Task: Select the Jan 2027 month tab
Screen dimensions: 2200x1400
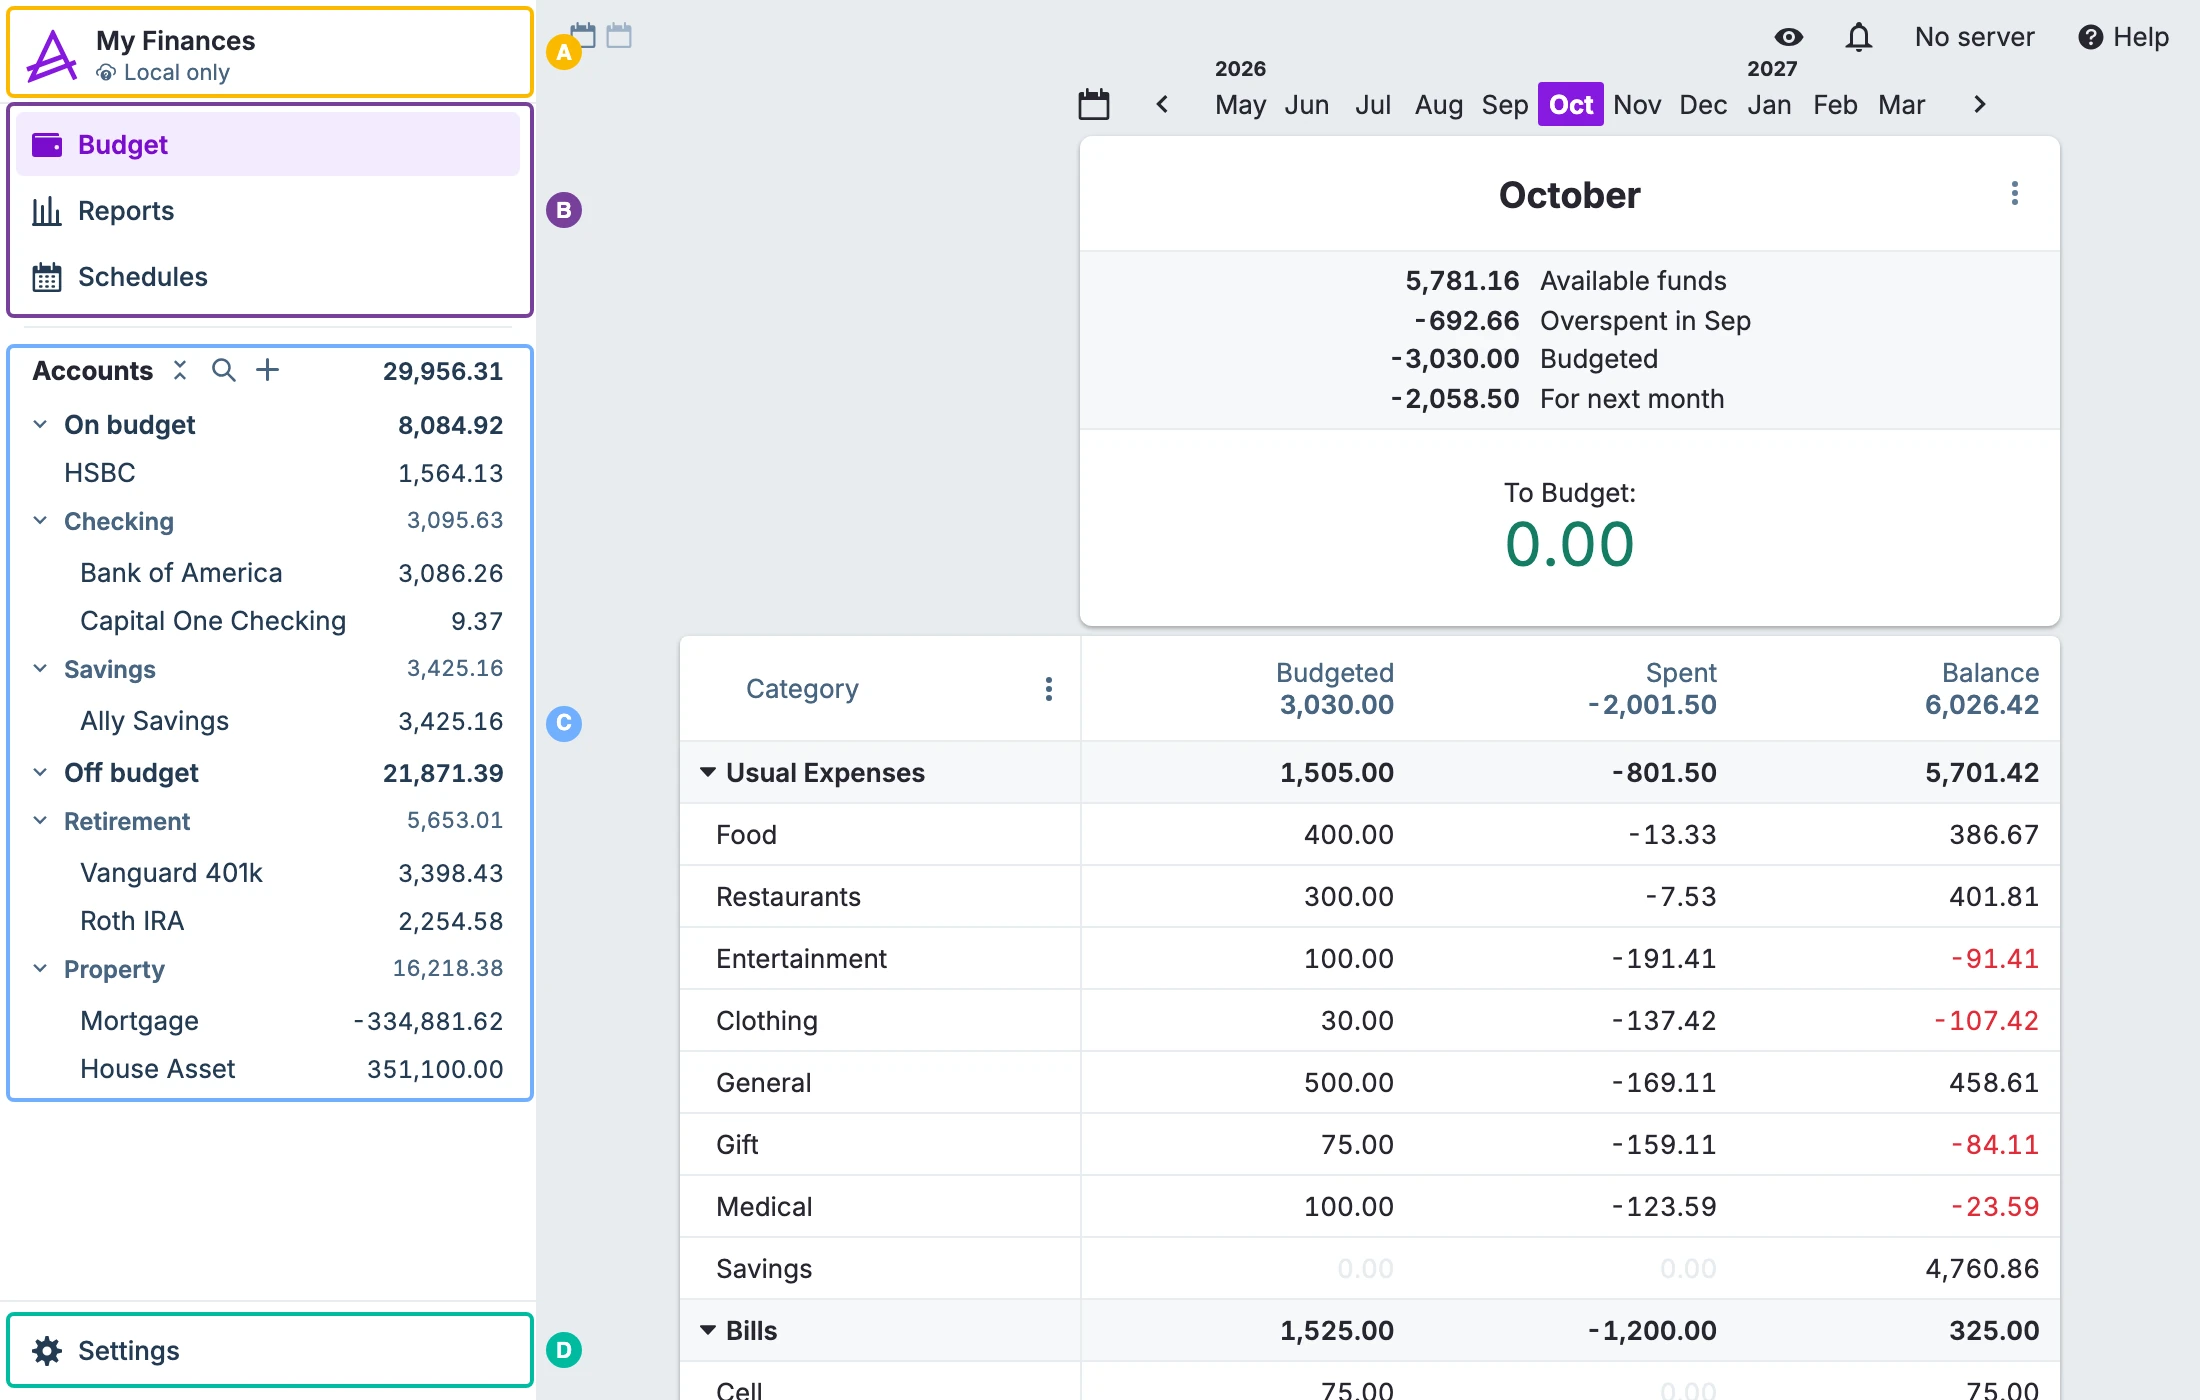Action: [1769, 104]
